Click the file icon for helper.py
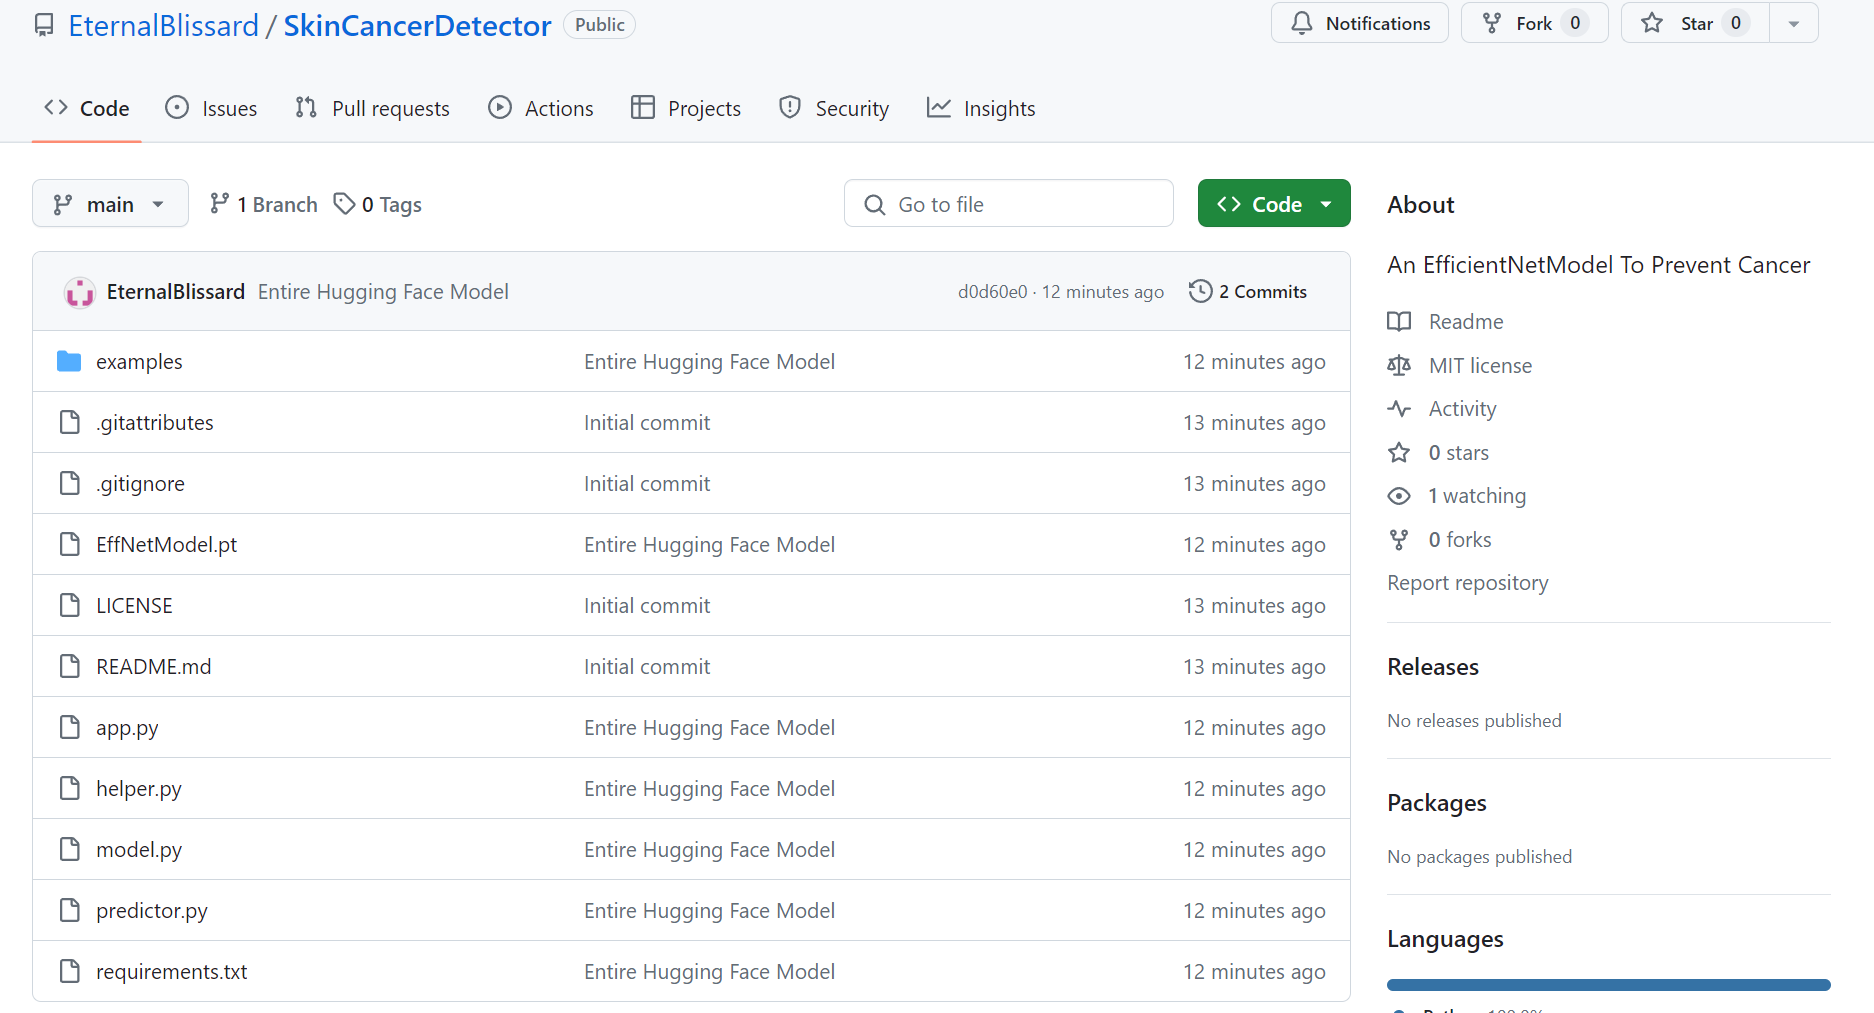The height and width of the screenshot is (1013, 1874). coord(69,788)
